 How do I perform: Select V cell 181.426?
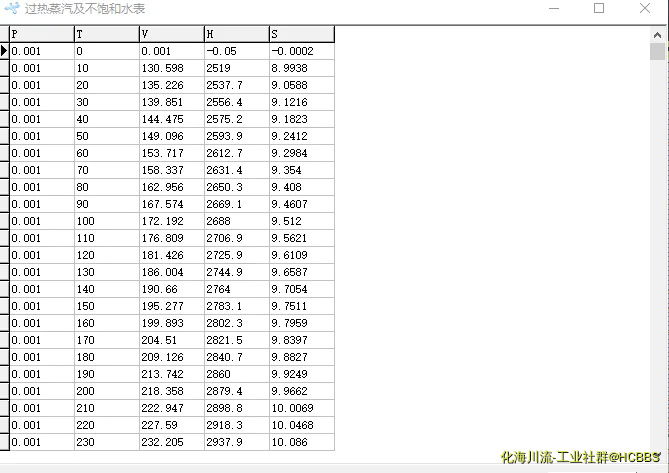click(x=172, y=255)
